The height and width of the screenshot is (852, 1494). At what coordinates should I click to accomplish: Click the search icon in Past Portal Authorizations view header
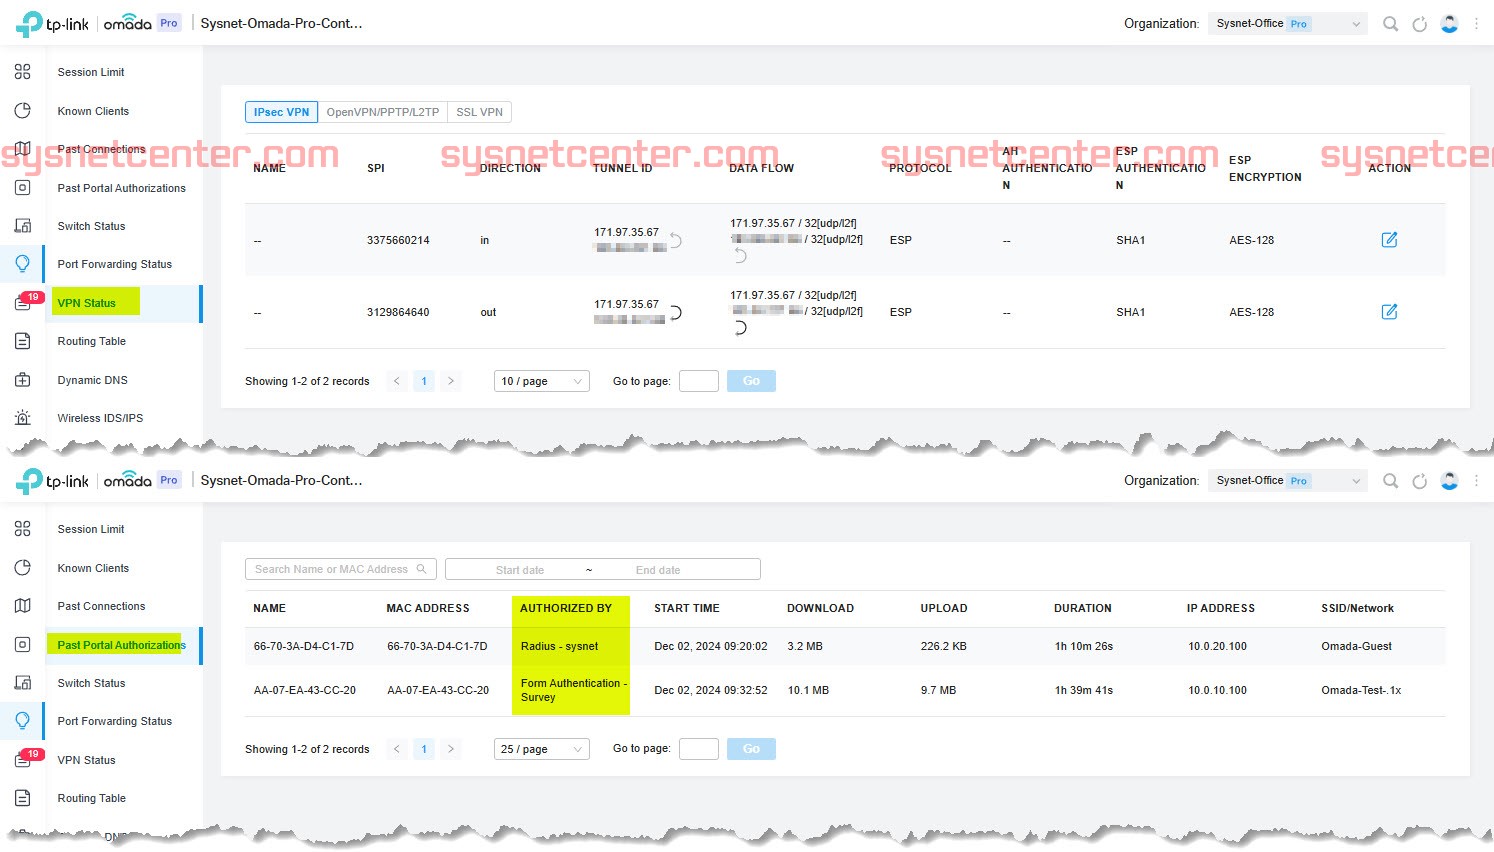(x=1390, y=481)
